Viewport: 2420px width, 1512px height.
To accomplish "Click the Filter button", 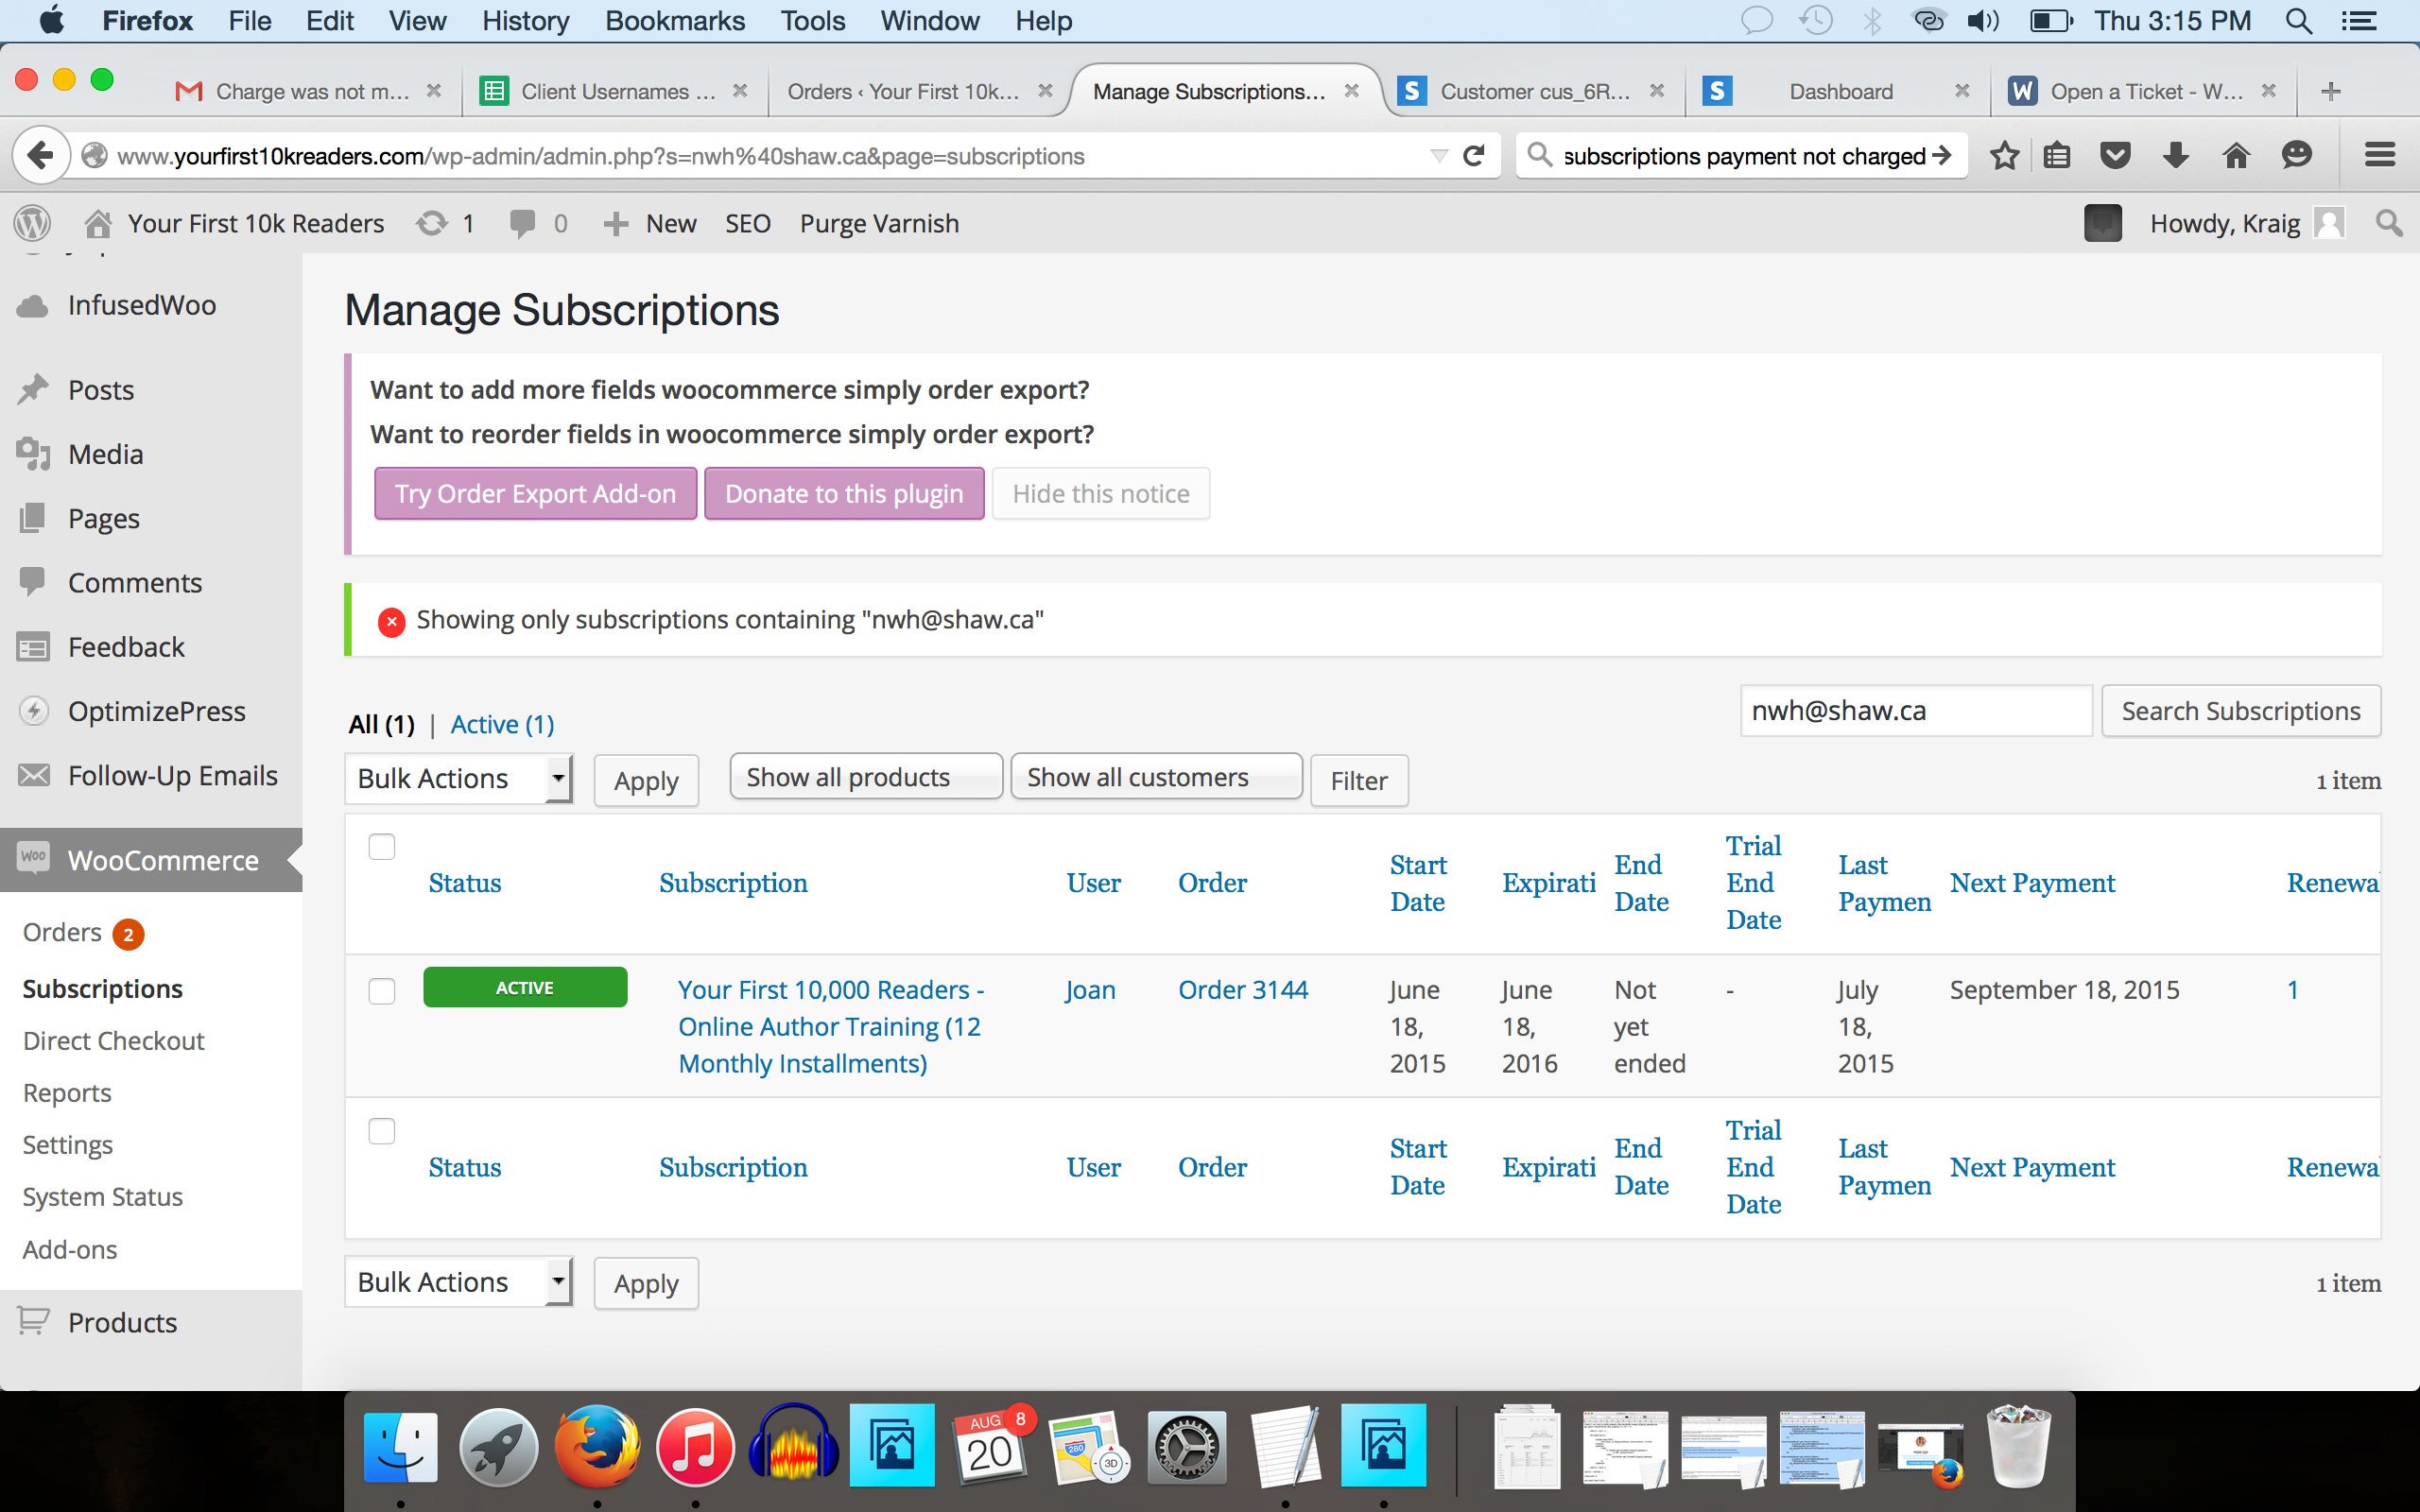I will click(1359, 781).
